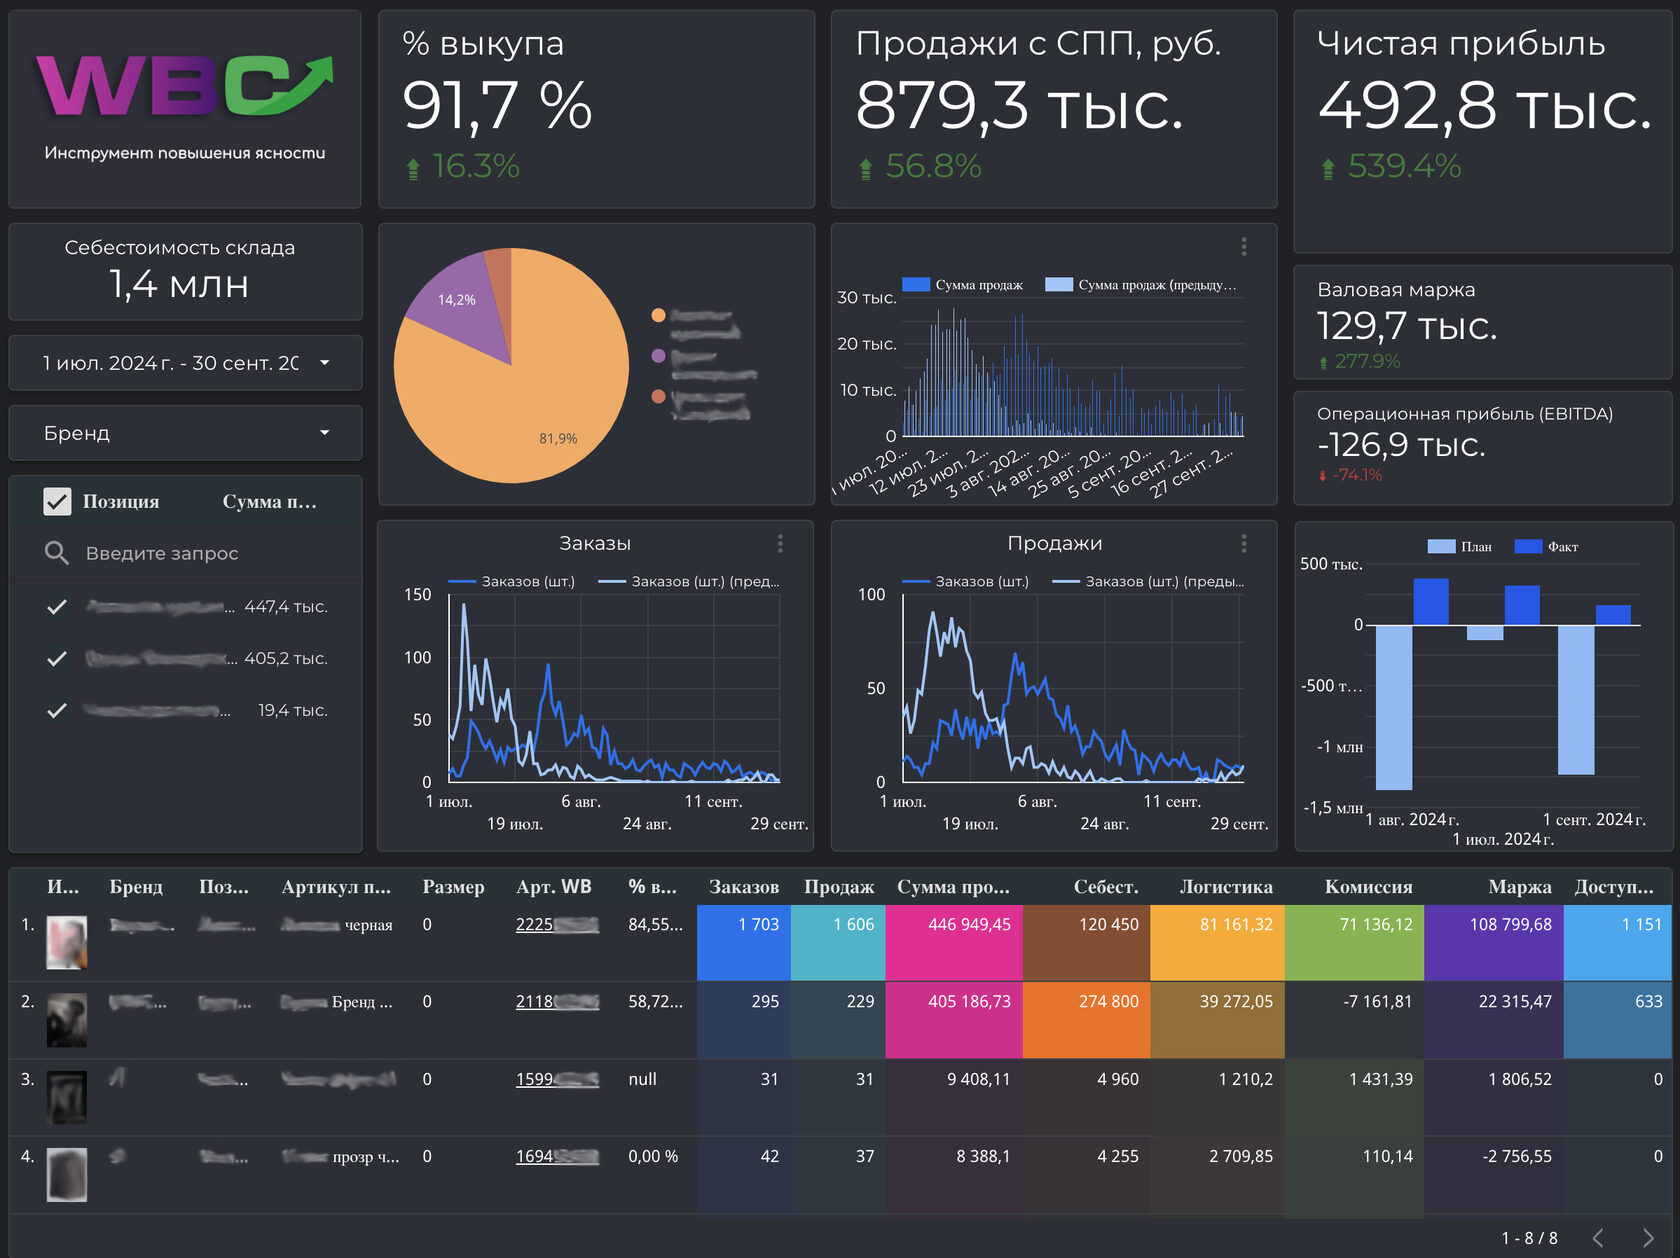
Task: Uncheck the 19,4 тыс. position item
Action: pos(57,711)
